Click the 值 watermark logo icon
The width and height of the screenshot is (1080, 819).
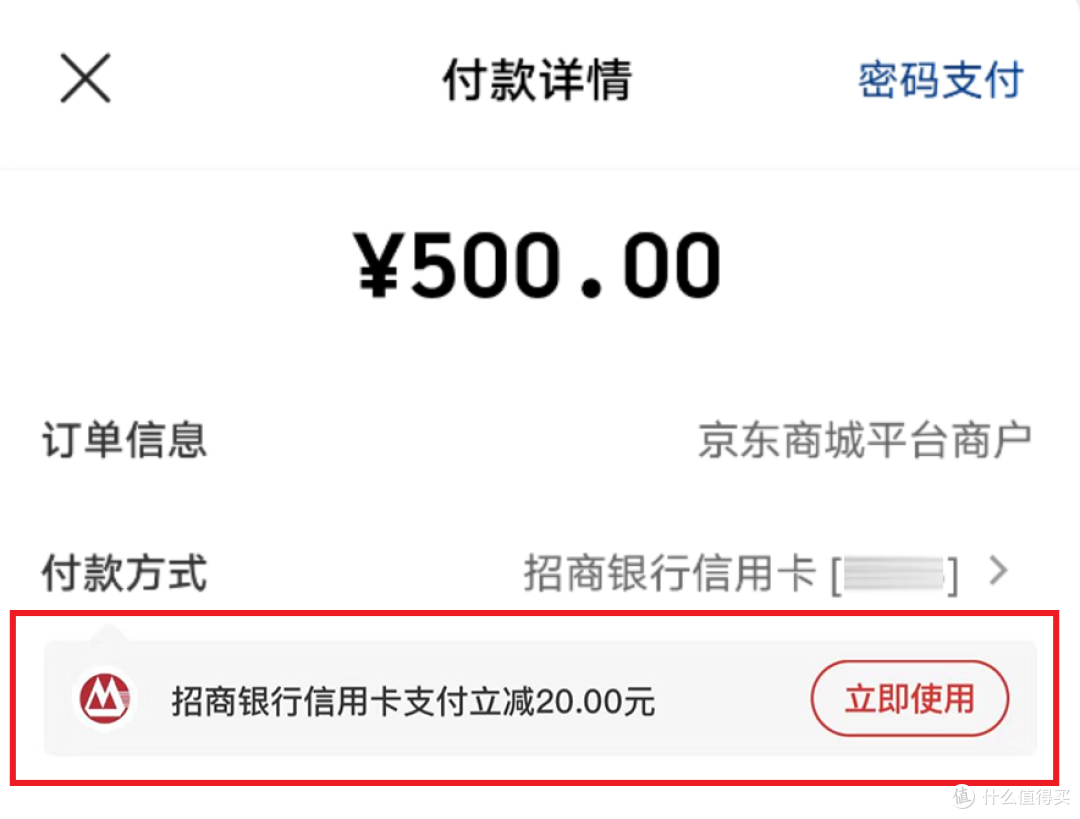[x=962, y=796]
